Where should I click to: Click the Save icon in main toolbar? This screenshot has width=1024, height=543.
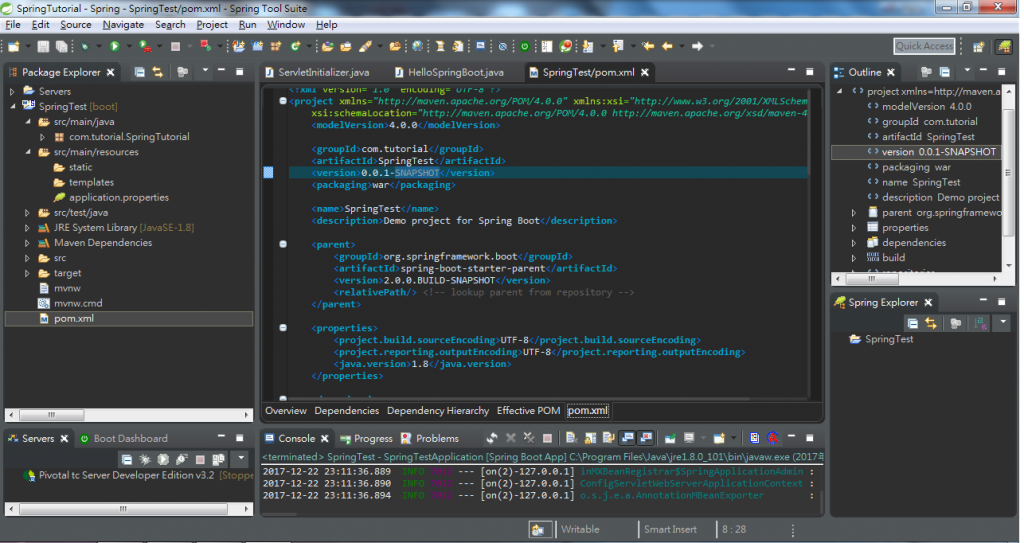(43, 46)
